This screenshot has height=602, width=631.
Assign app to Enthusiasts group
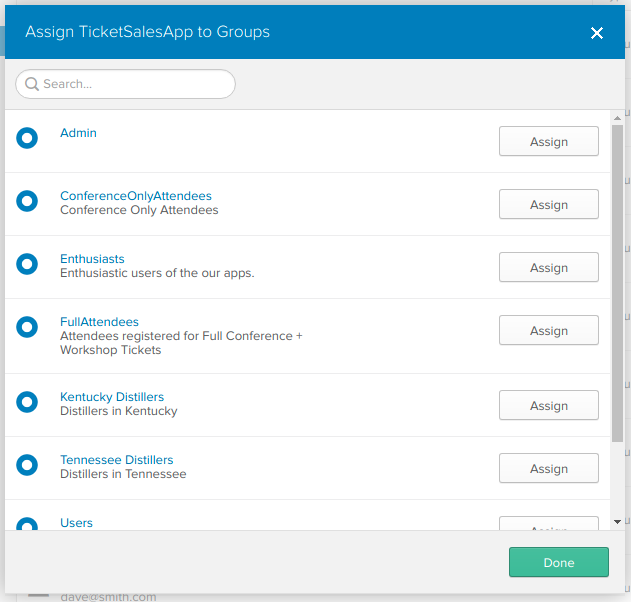(x=548, y=268)
